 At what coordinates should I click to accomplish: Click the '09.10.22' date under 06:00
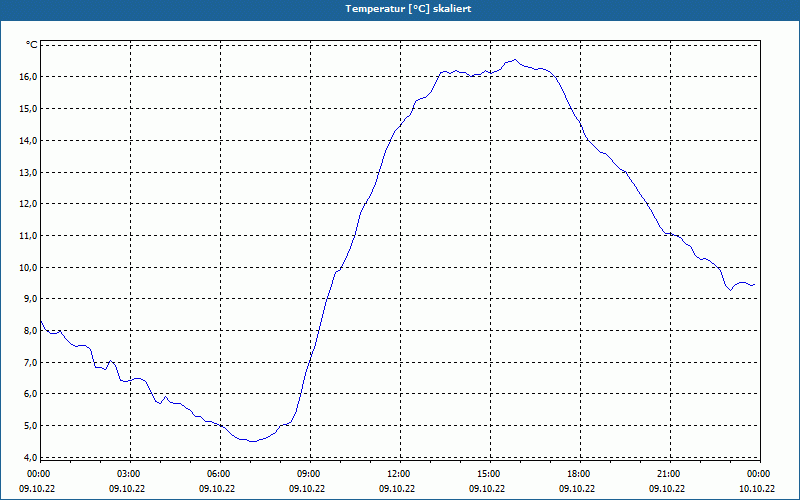[x=217, y=488]
